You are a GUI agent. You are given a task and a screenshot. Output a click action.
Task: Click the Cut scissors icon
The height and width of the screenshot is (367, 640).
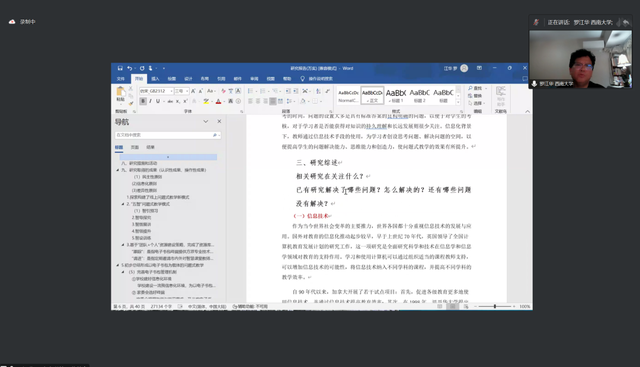pyautogui.click(x=131, y=89)
